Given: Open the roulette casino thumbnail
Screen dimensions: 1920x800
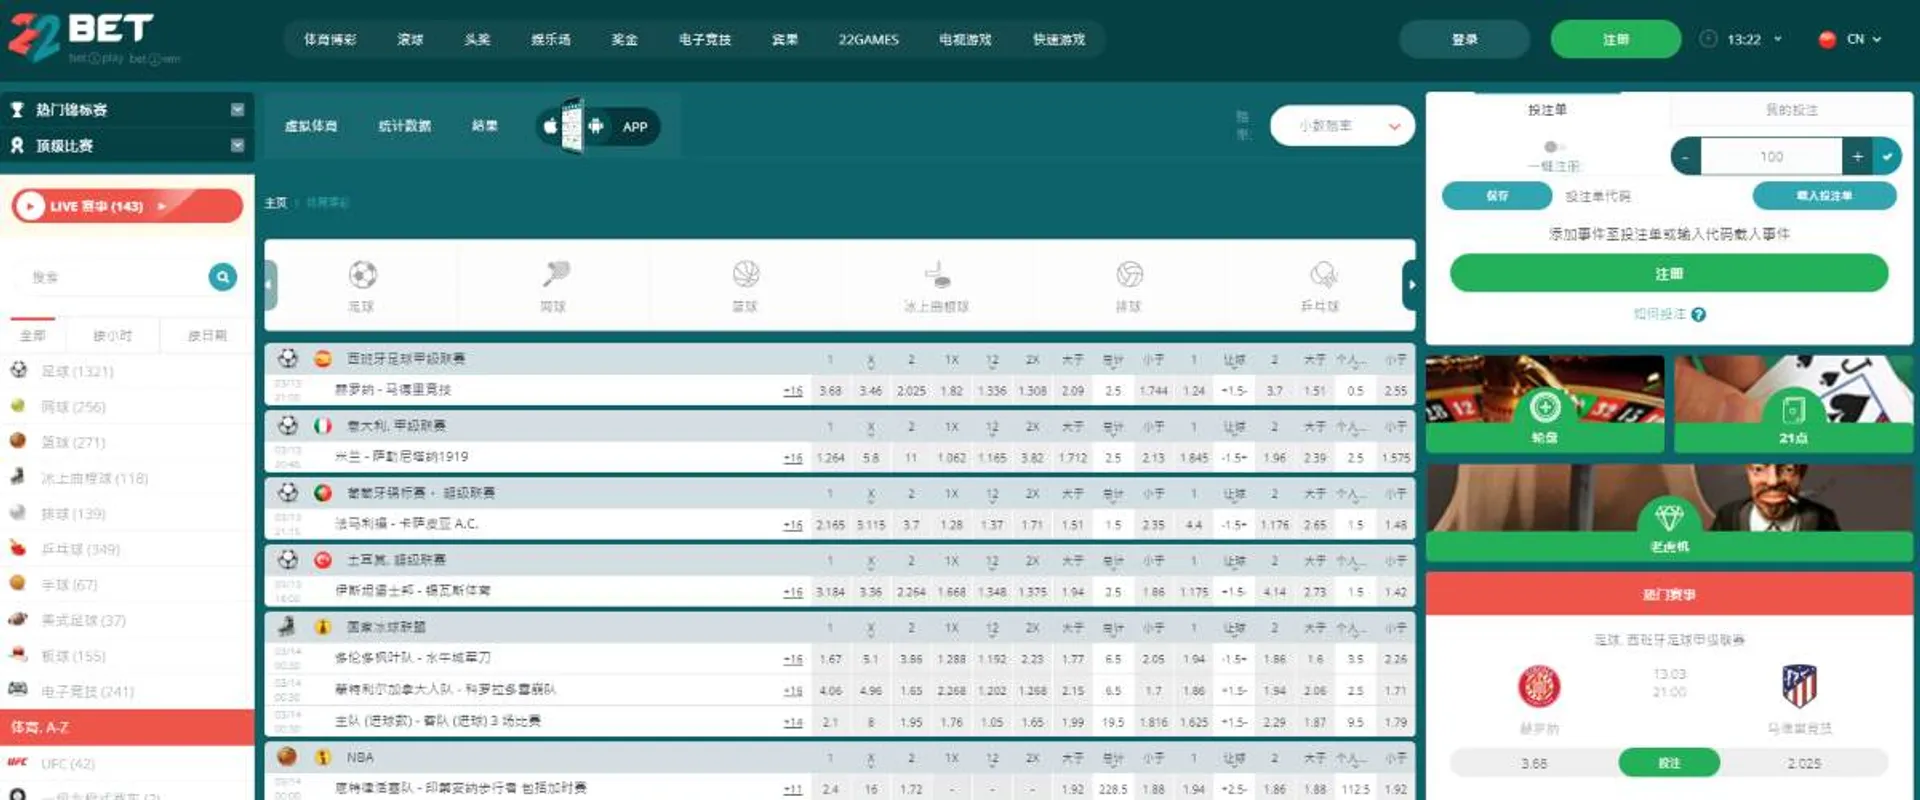Looking at the screenshot, I should click(1544, 403).
